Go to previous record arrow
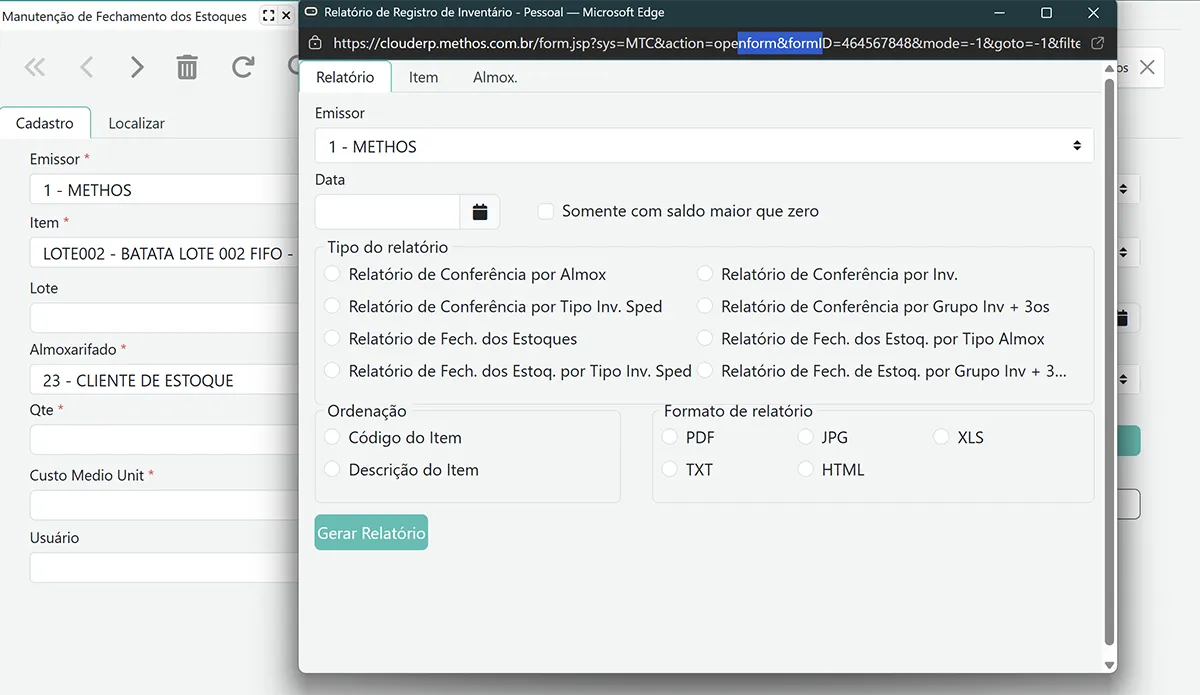The image size is (1200, 695). (x=86, y=67)
